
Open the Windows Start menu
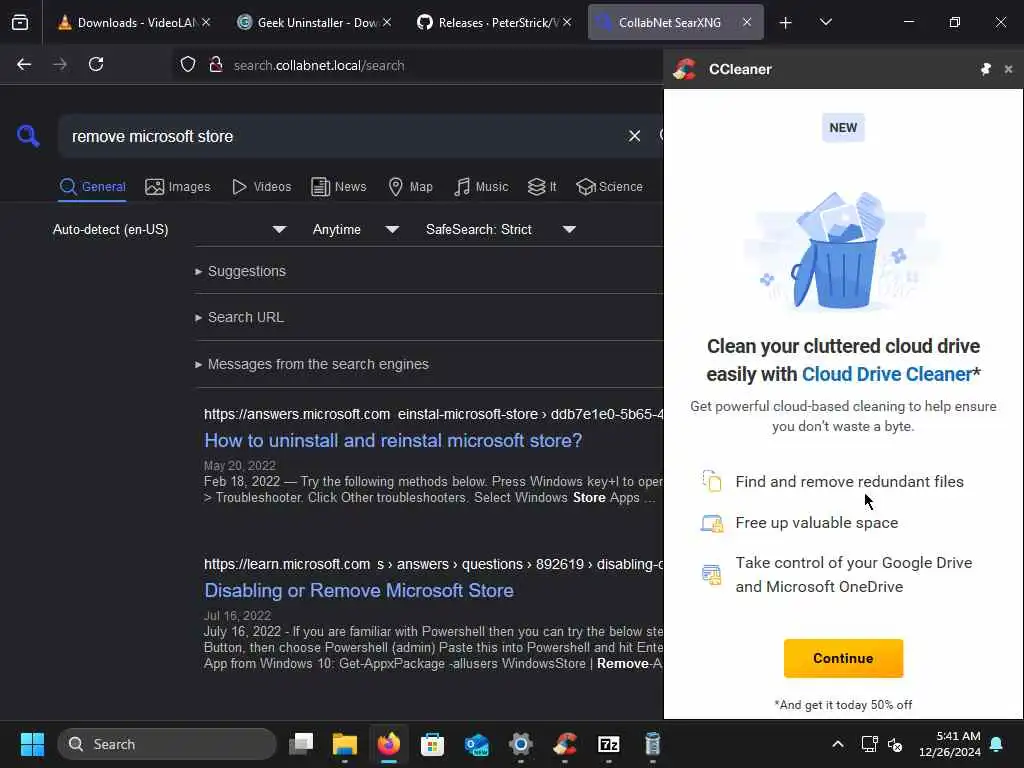pos(33,744)
